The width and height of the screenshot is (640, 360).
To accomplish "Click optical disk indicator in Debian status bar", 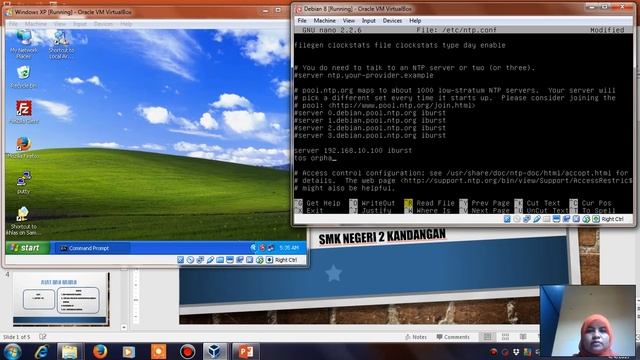I will pos(517,219).
